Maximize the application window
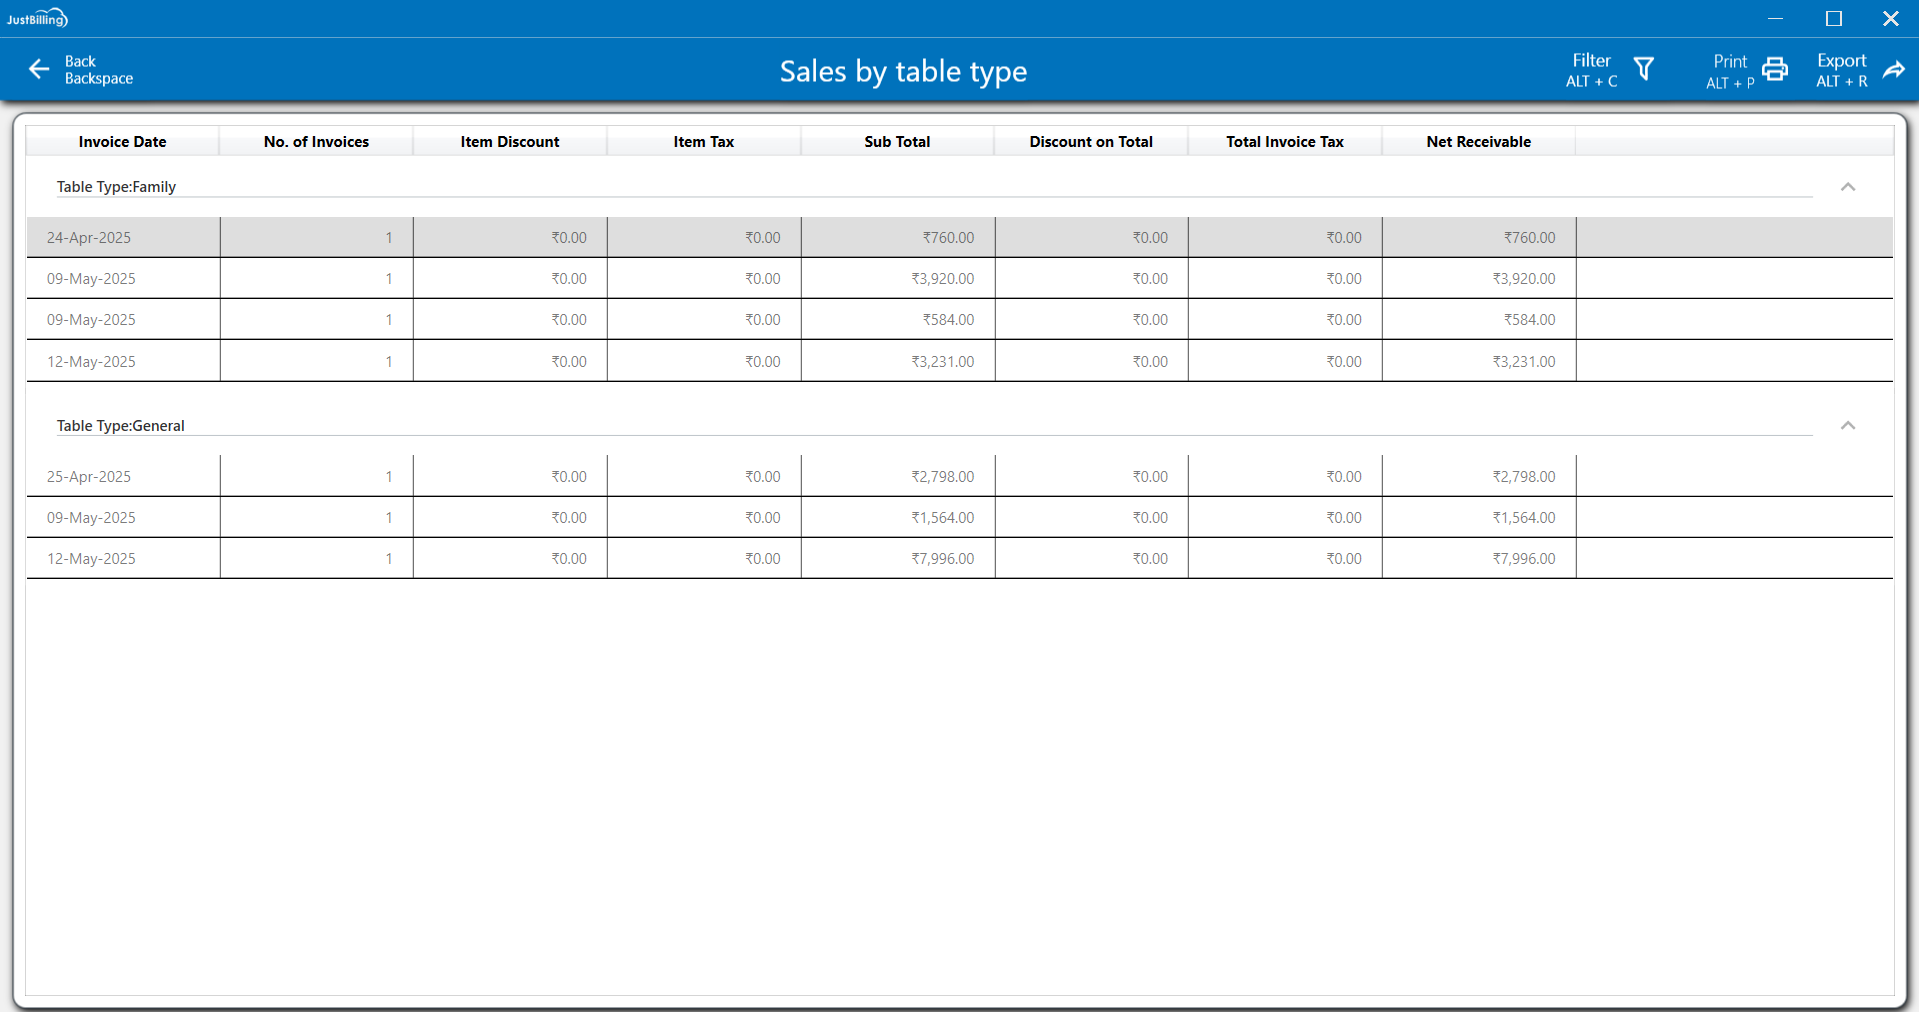The image size is (1919, 1012). [1834, 18]
